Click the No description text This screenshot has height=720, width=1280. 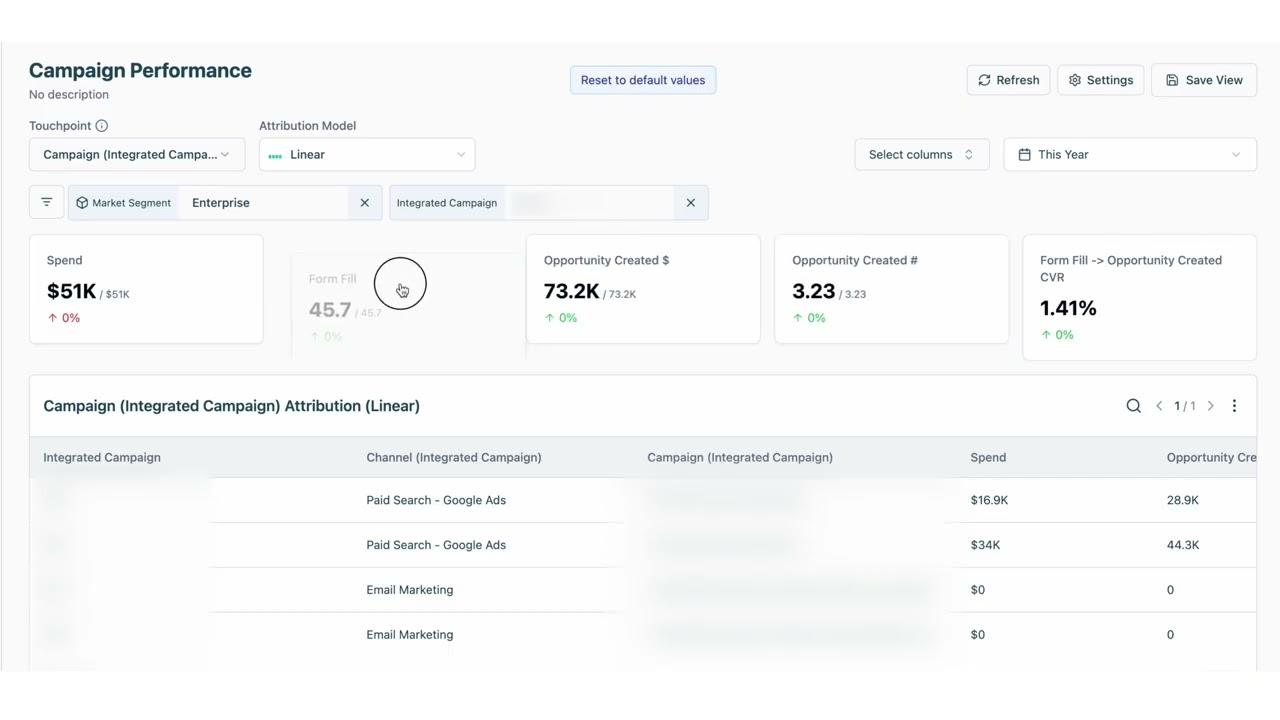click(69, 95)
